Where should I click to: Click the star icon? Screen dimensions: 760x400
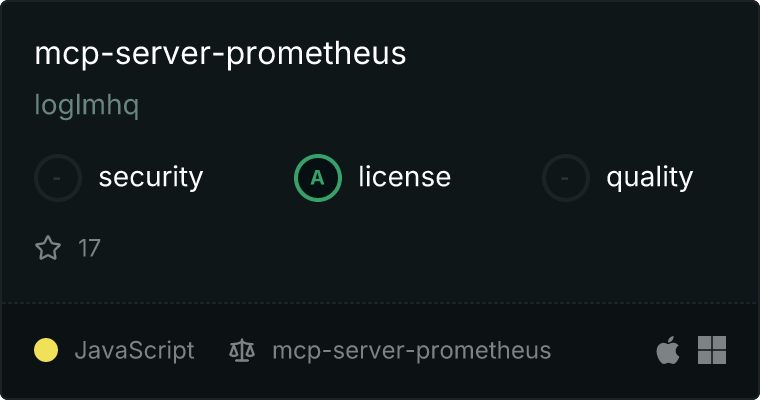click(48, 248)
